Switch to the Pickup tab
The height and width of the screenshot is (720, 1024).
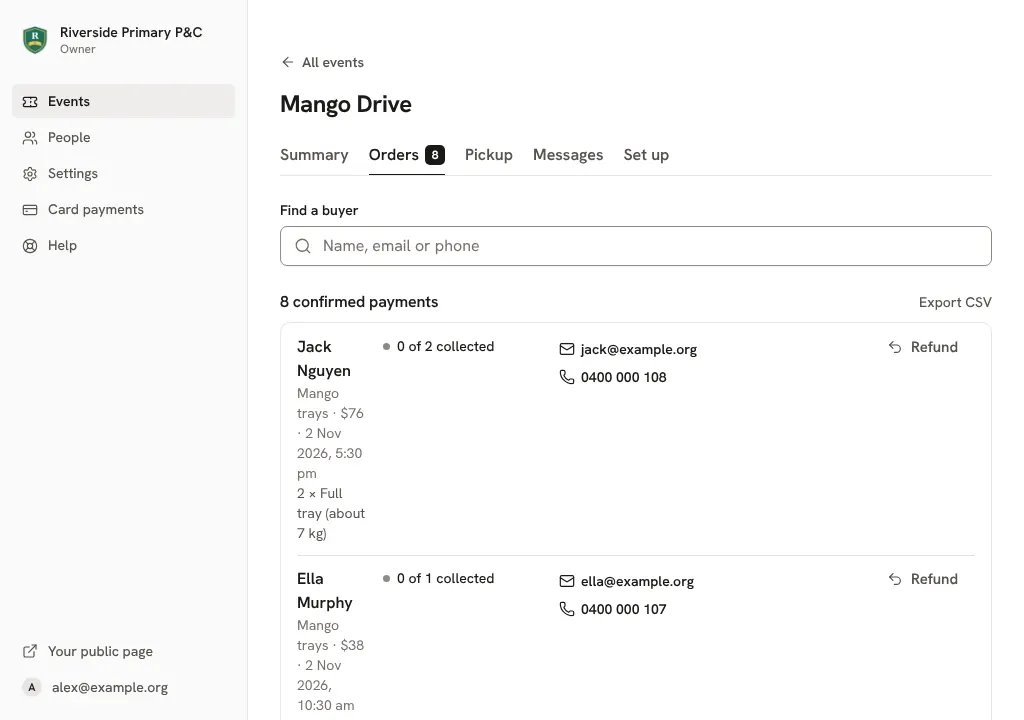[488, 155]
